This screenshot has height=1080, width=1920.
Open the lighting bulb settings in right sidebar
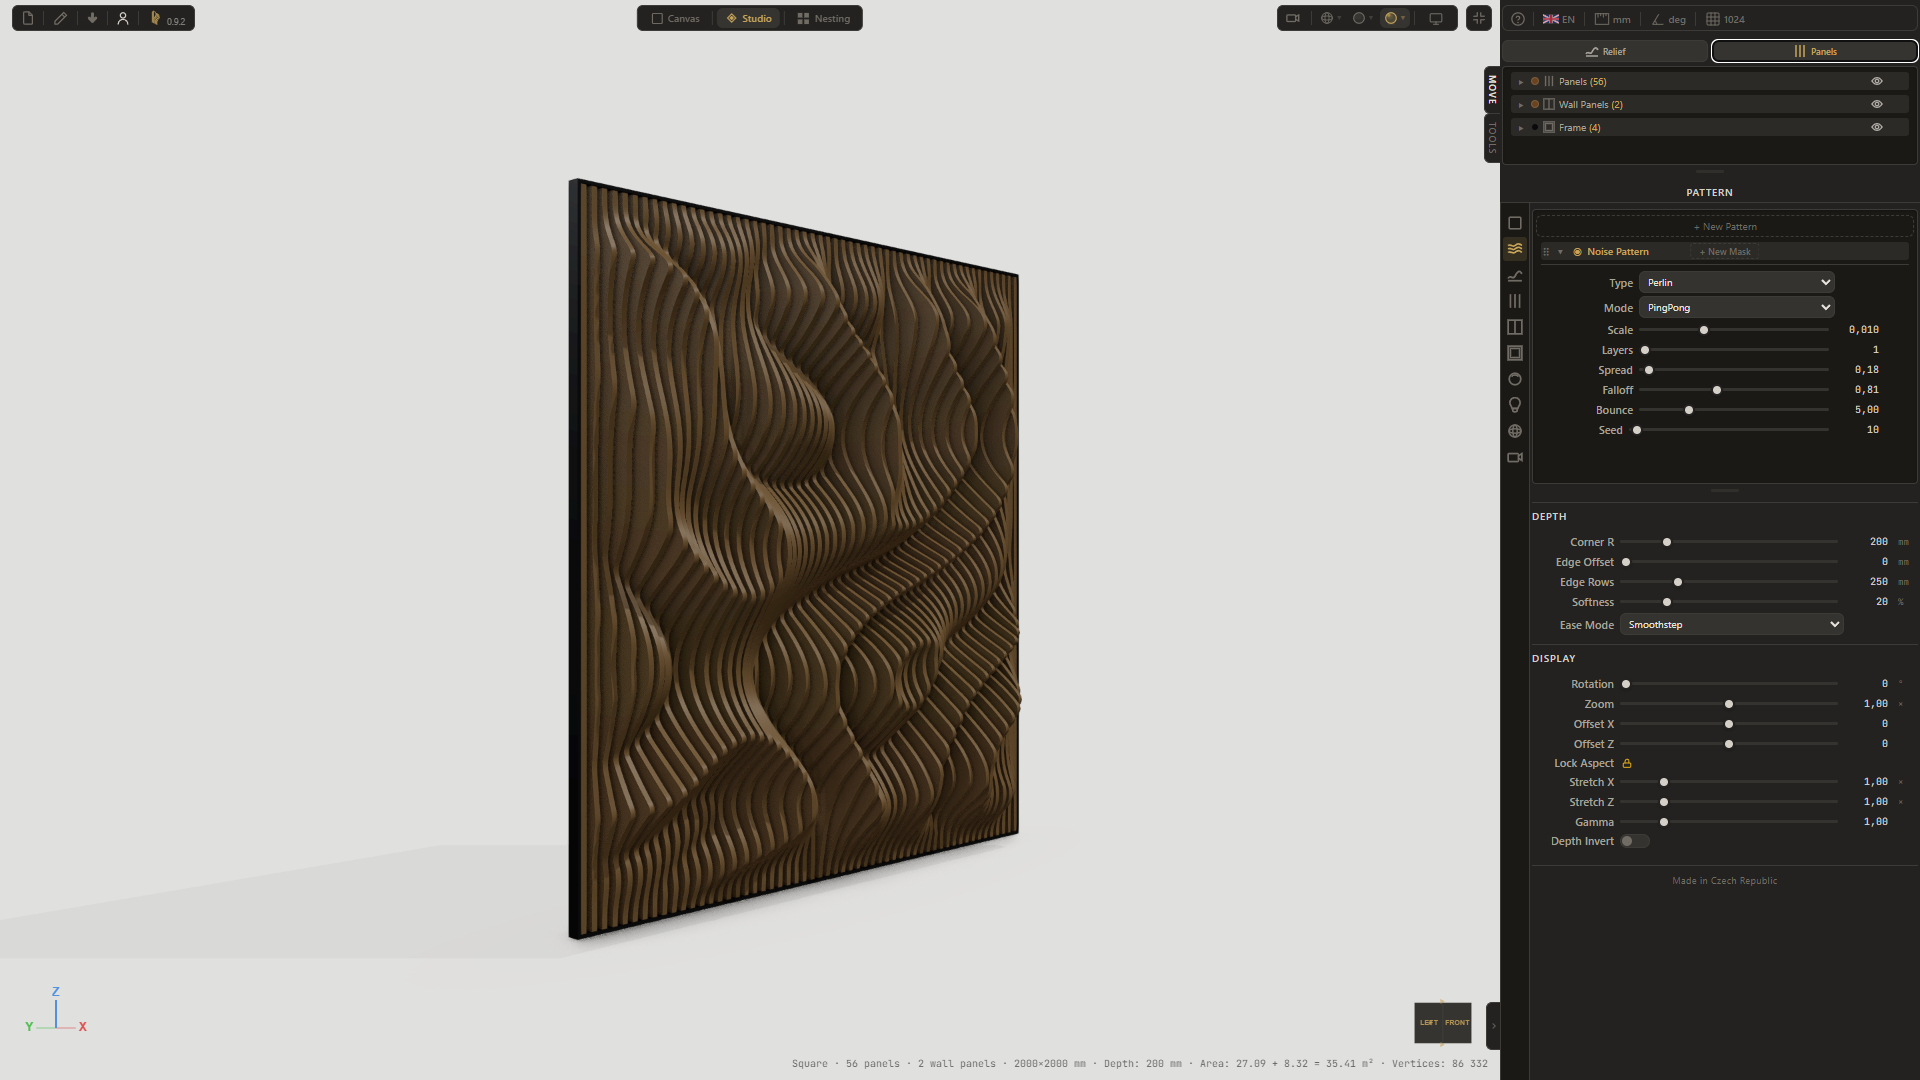click(x=1515, y=405)
